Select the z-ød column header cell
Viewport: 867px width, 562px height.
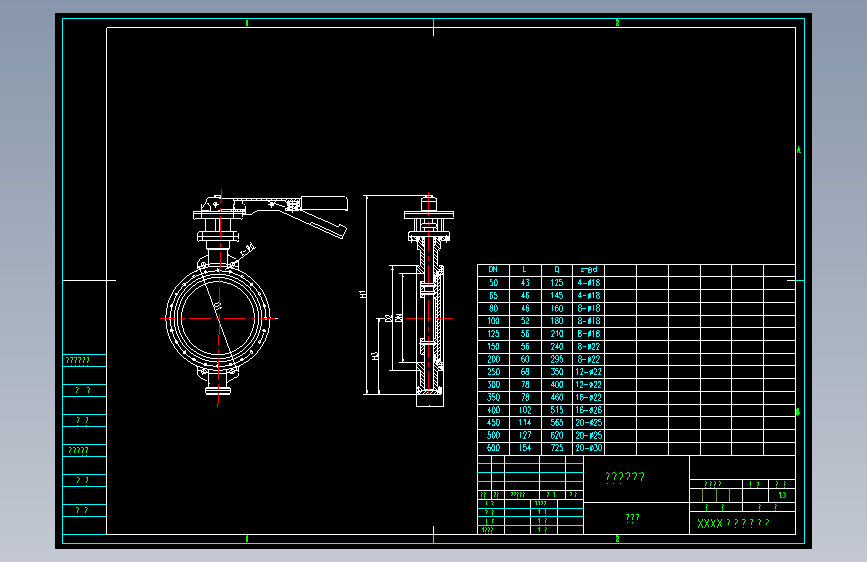pos(588,270)
